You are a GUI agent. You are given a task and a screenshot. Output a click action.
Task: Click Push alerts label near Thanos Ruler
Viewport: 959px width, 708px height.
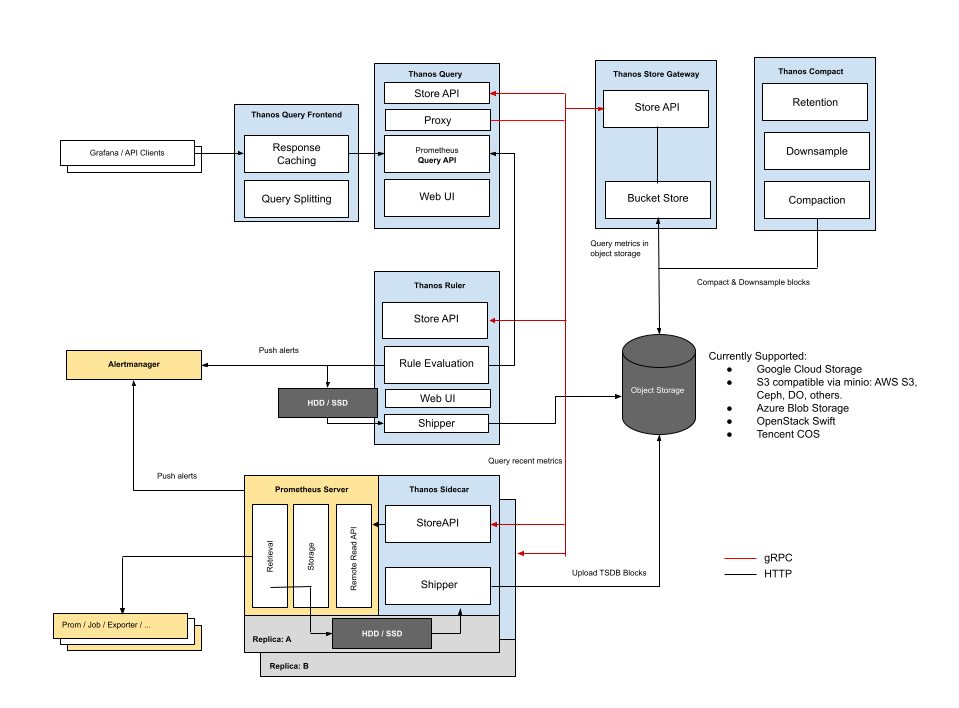tap(278, 350)
